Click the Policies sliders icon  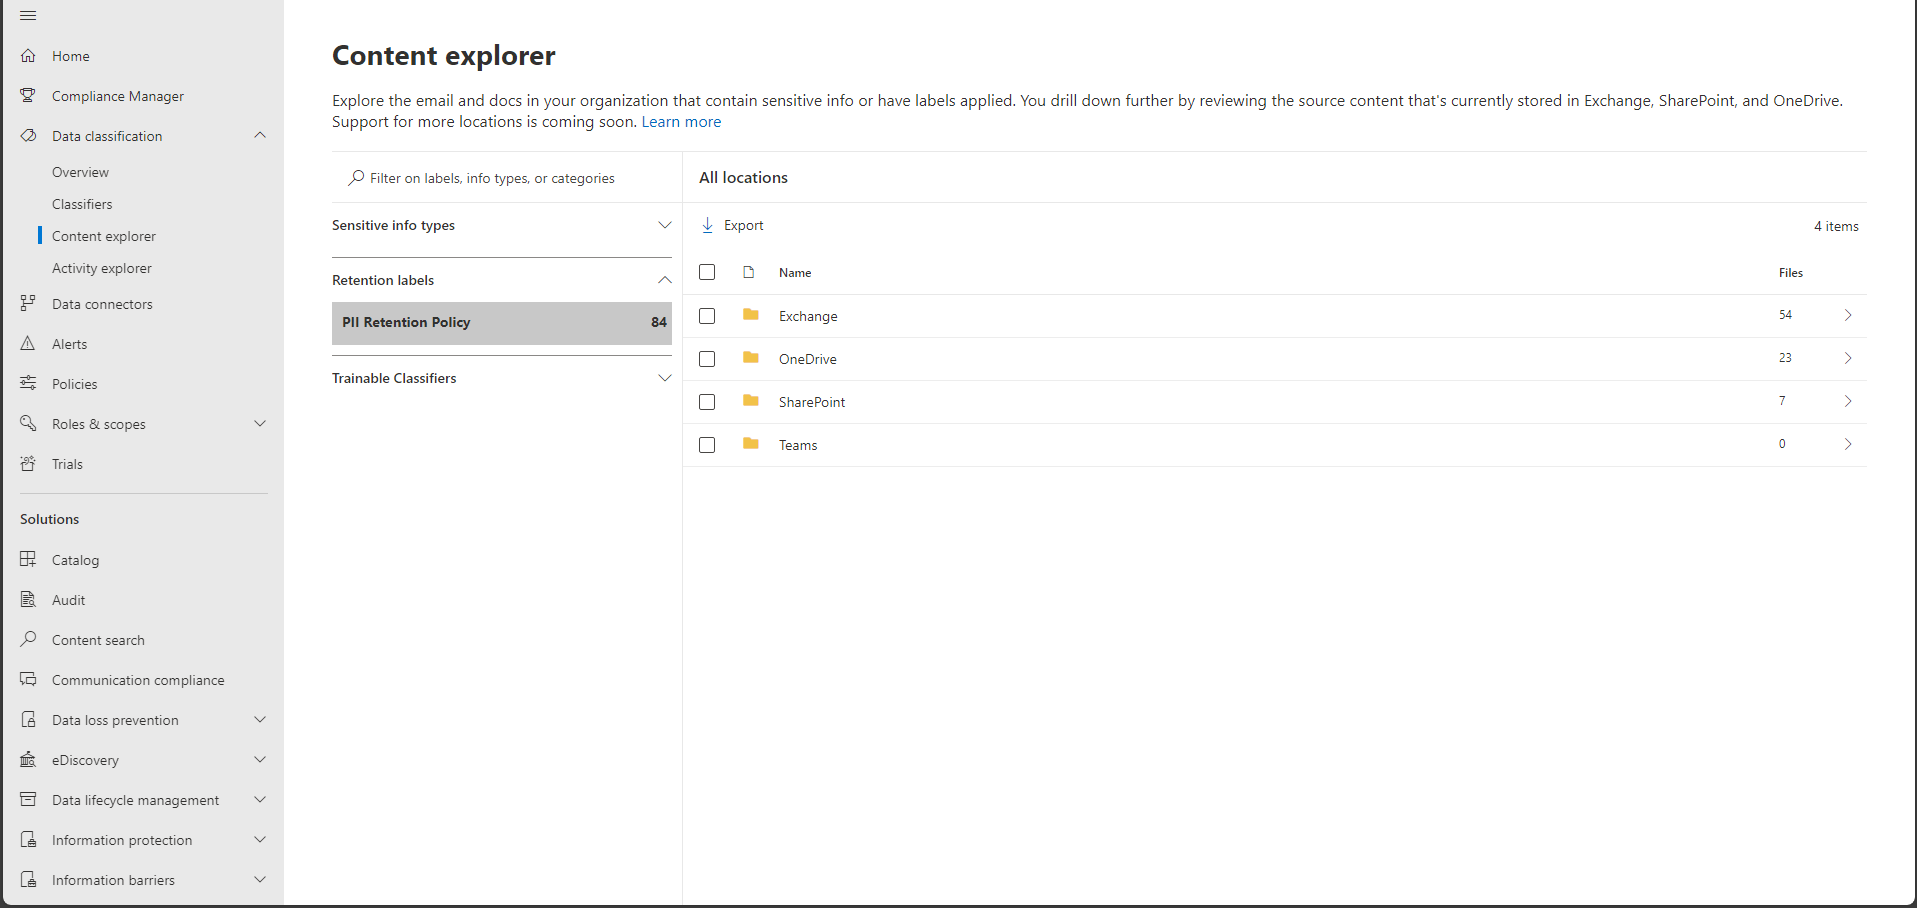tap(28, 384)
